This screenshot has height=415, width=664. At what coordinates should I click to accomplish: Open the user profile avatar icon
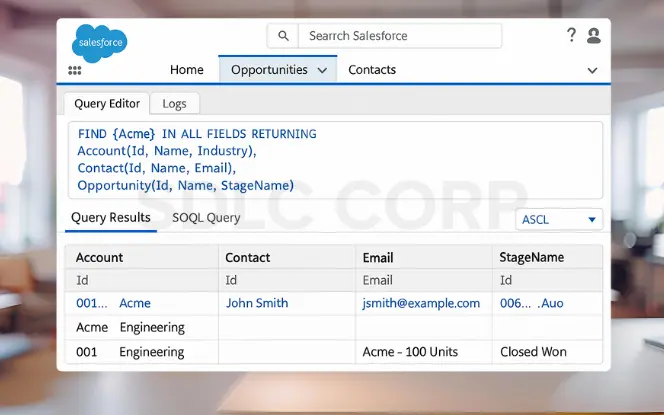point(594,36)
